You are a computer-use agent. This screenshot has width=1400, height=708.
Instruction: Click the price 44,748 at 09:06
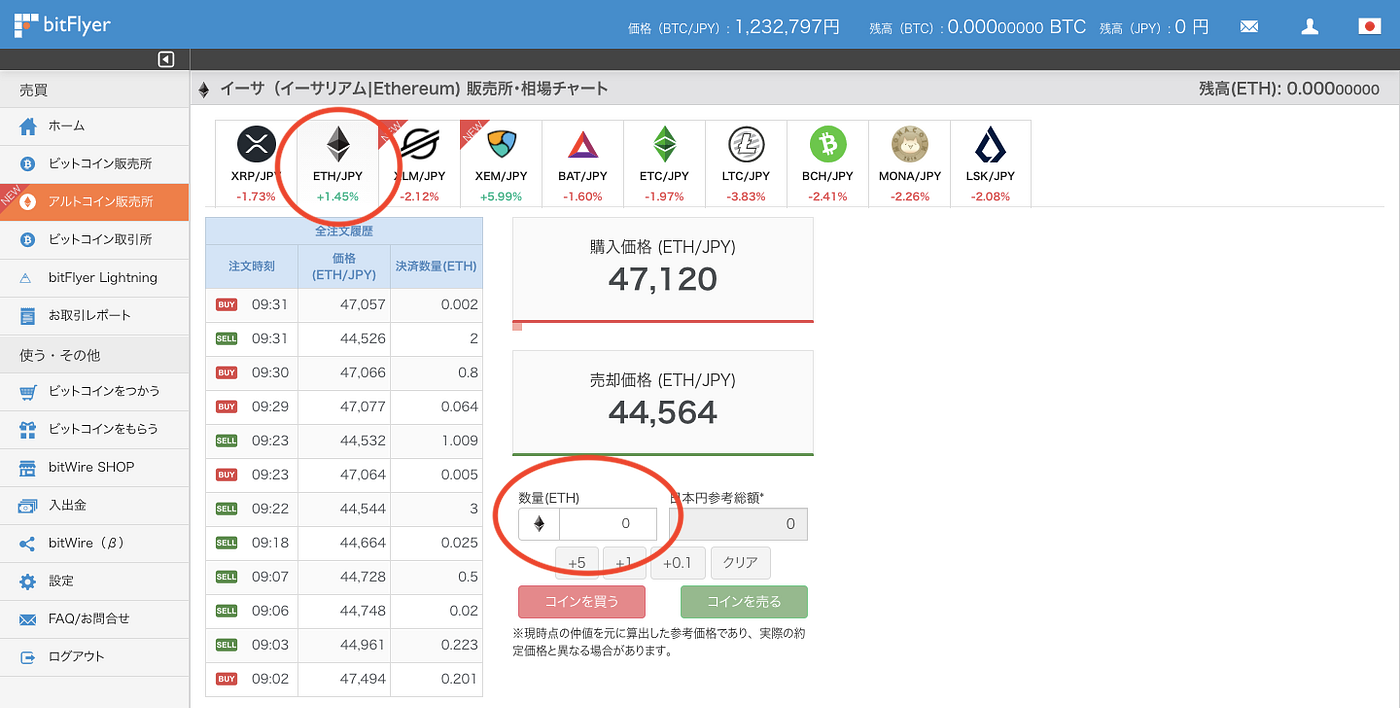point(363,611)
